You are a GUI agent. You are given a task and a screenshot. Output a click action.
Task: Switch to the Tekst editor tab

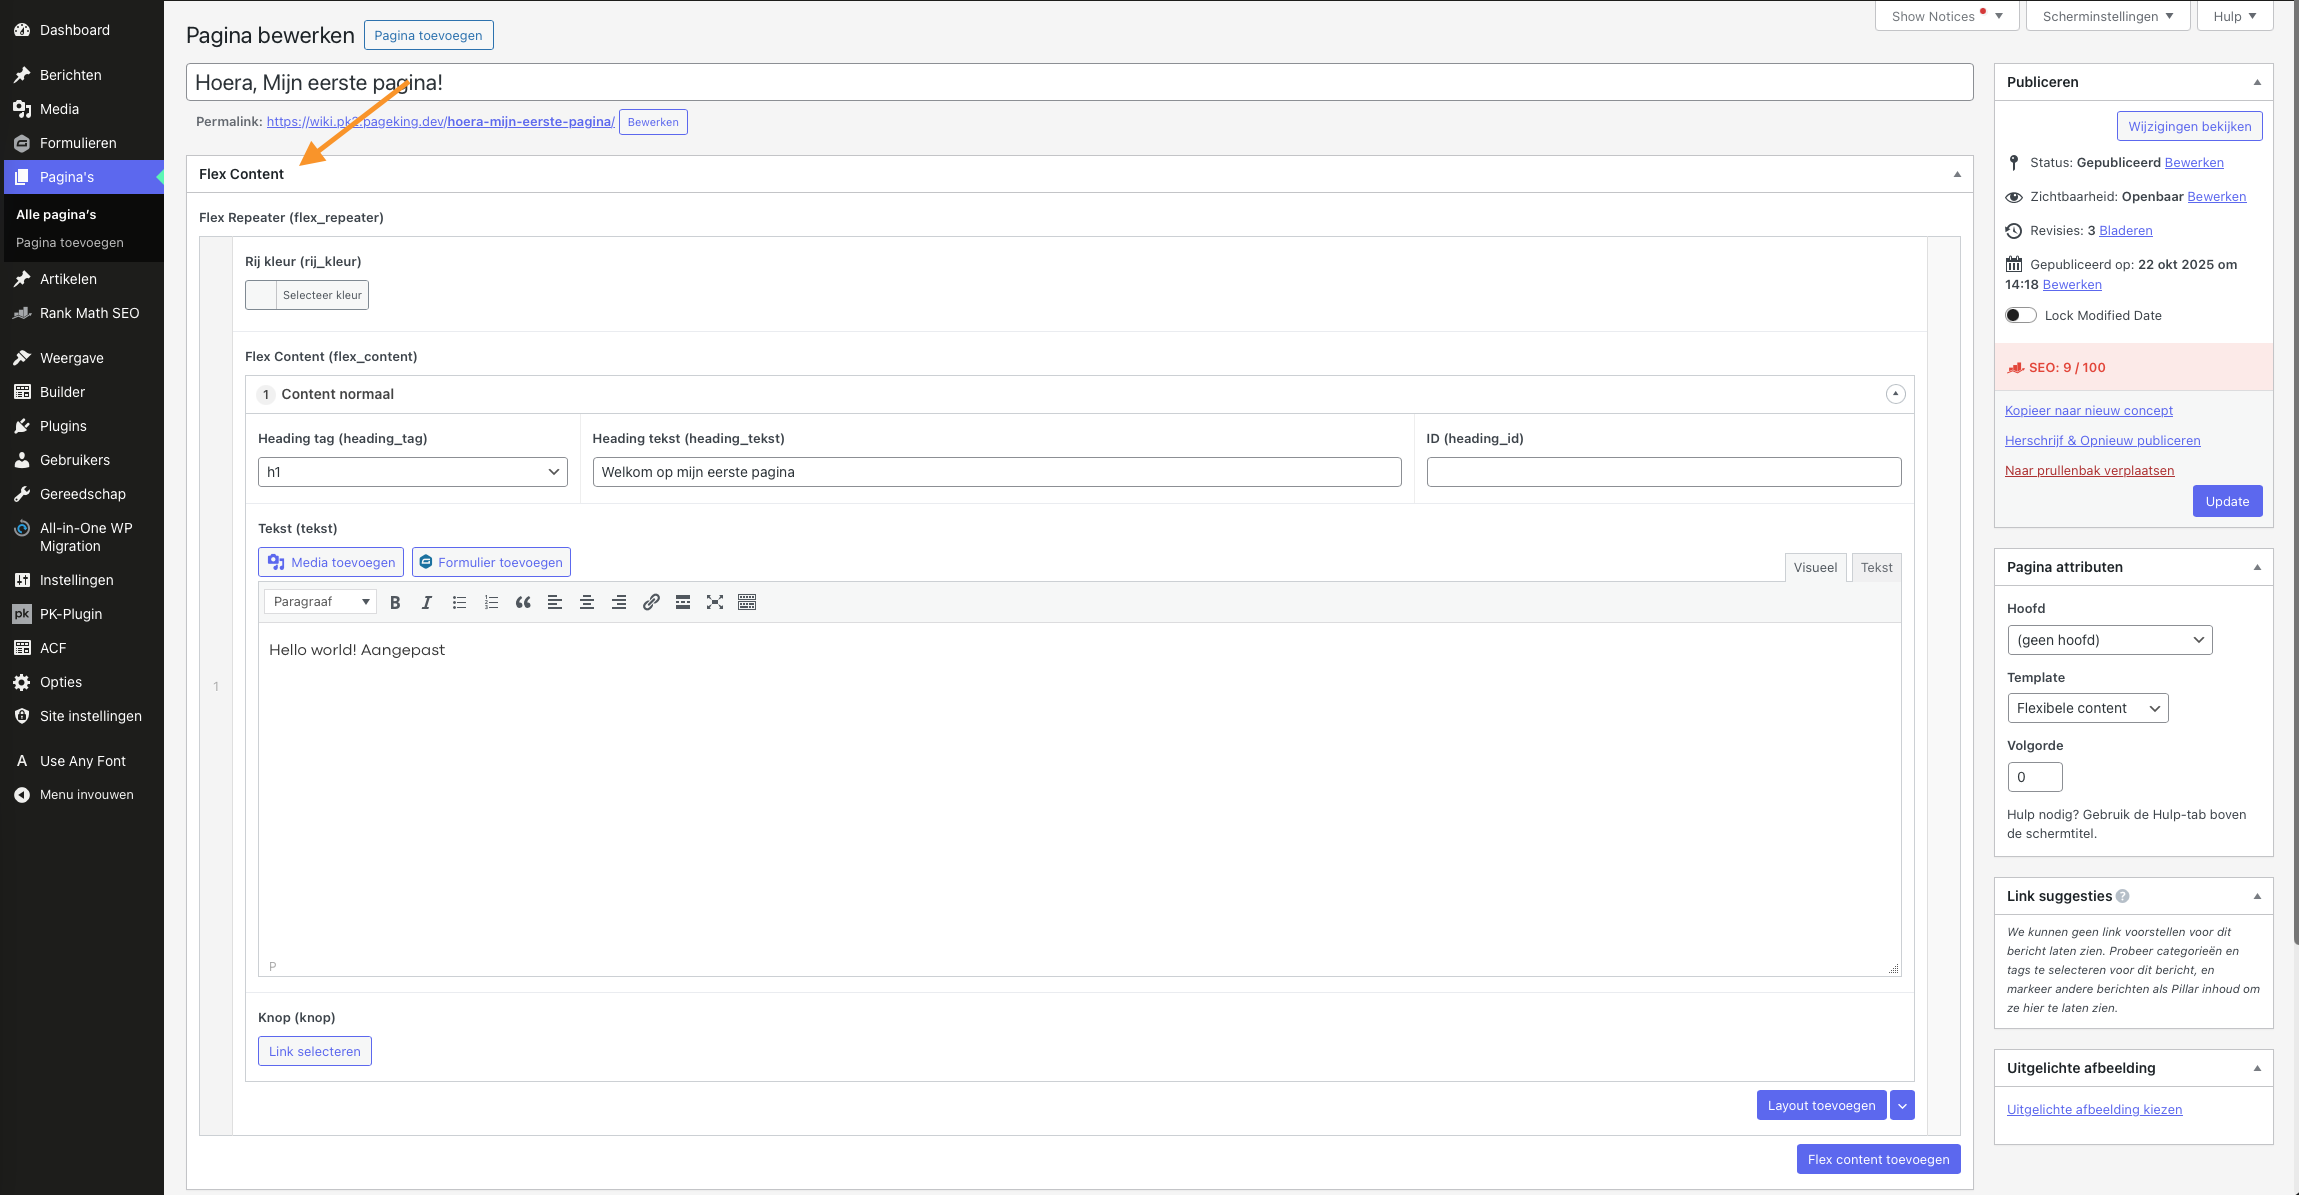tap(1876, 567)
